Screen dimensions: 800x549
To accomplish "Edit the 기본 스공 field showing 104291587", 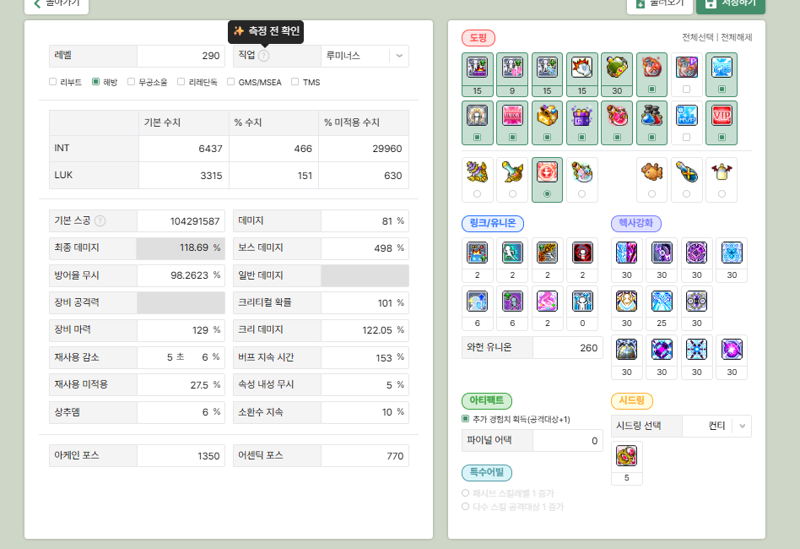I will click(181, 221).
